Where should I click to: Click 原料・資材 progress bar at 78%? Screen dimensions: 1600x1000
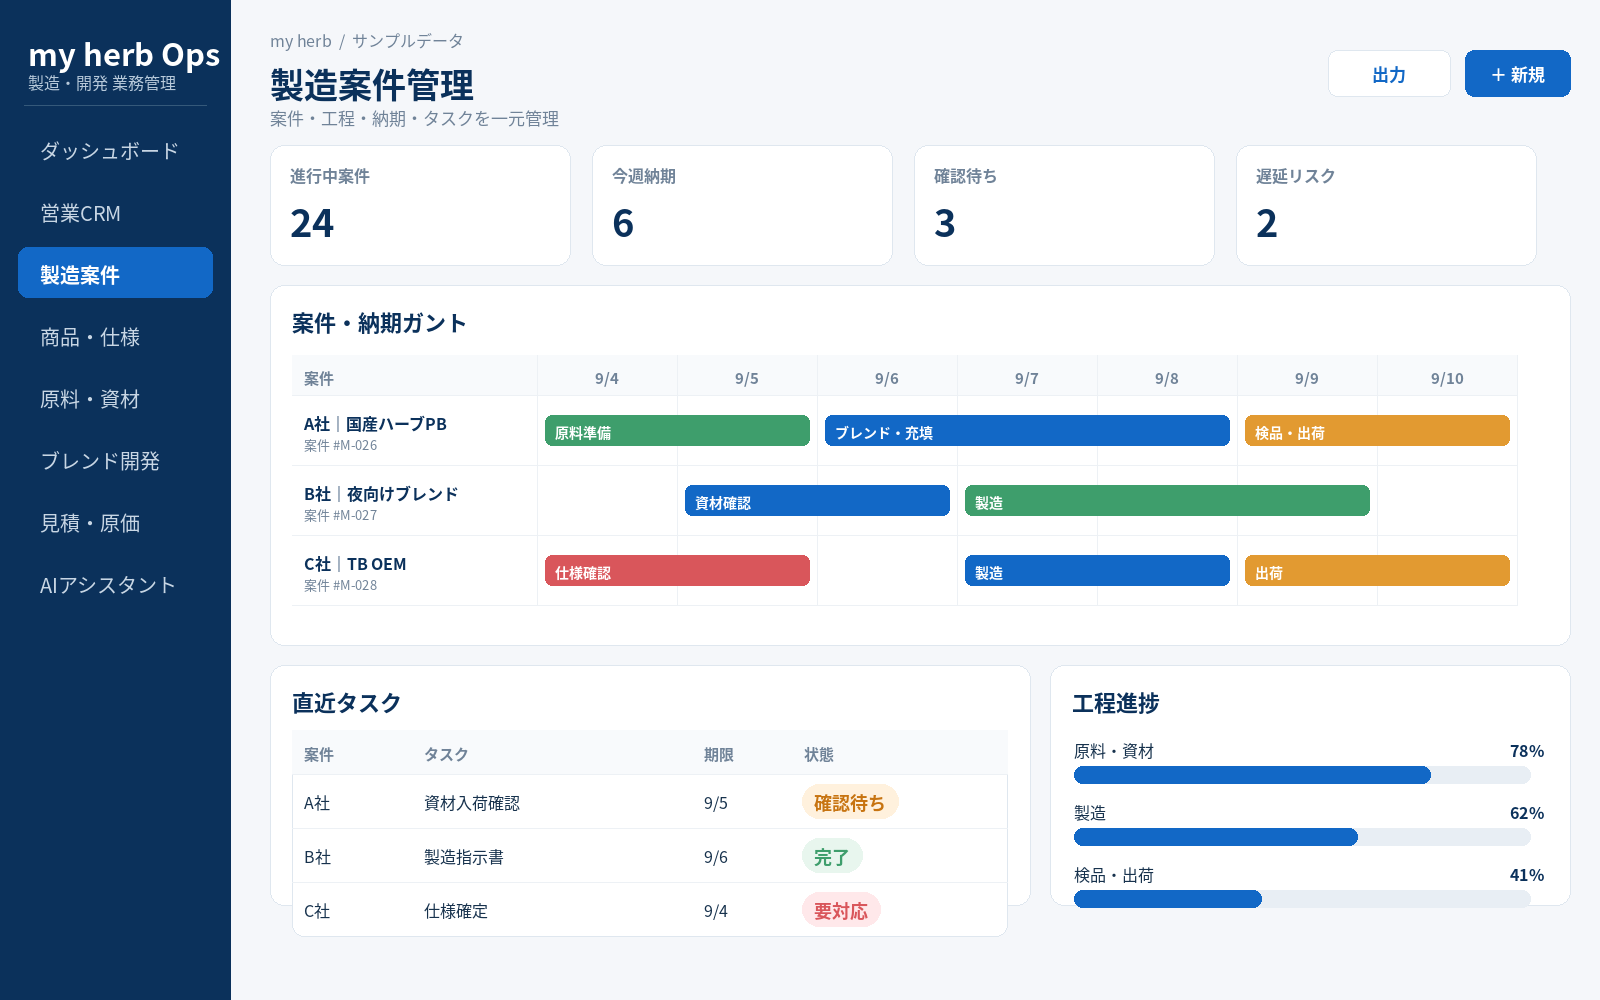click(x=1302, y=775)
